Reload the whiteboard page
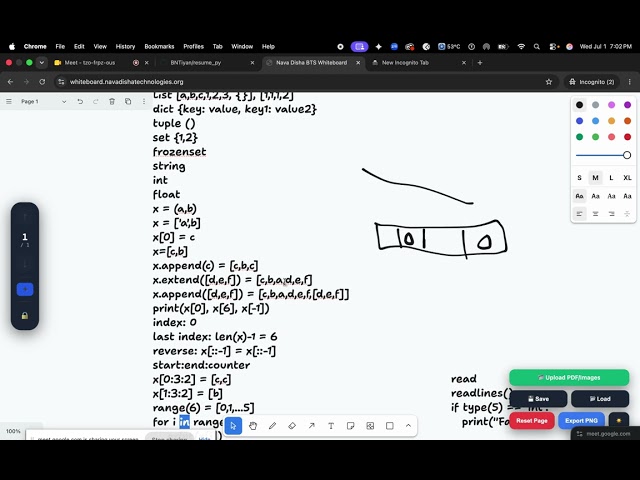Viewport: 640px width, 480px height. (42, 82)
